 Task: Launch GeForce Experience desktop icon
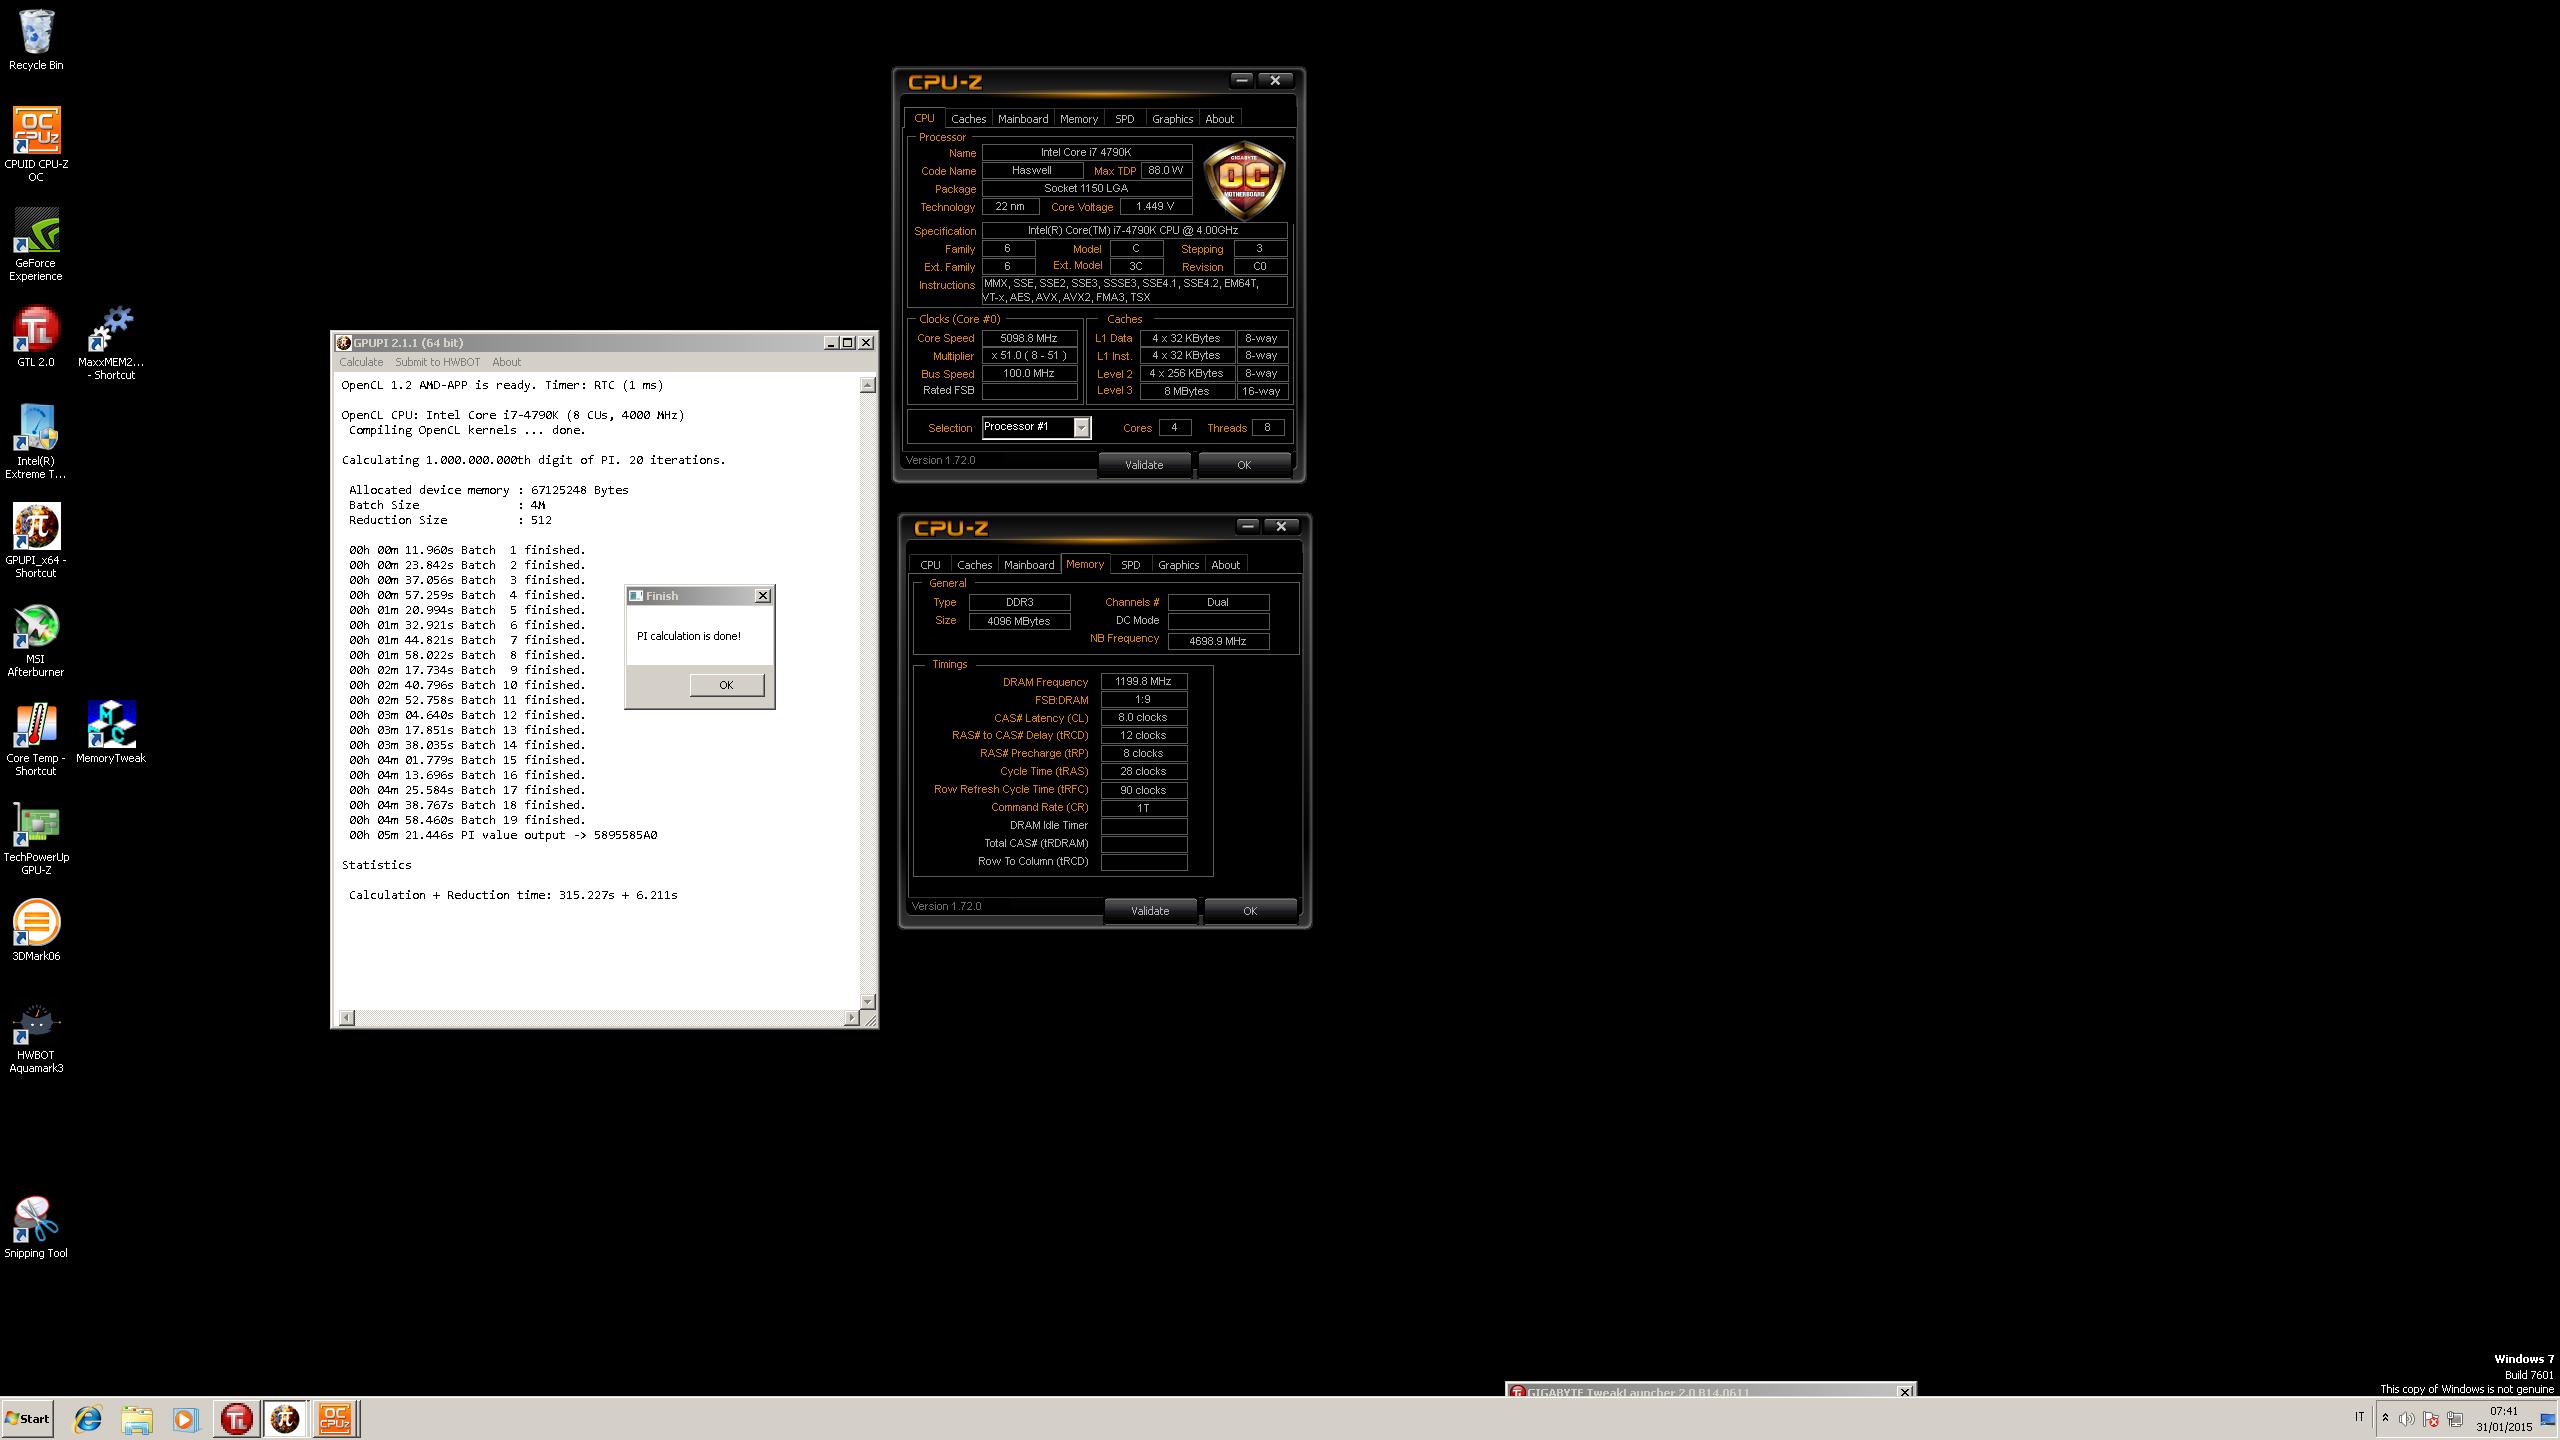(36, 244)
